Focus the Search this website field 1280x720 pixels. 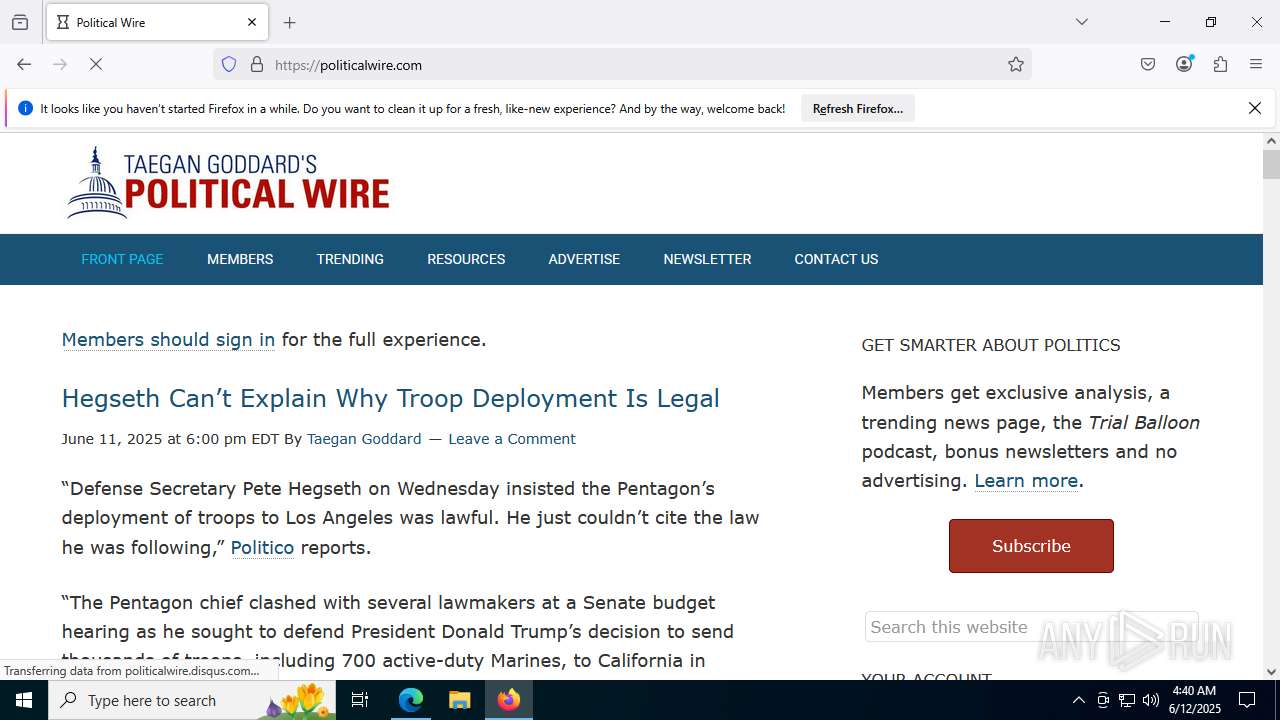(1031, 627)
